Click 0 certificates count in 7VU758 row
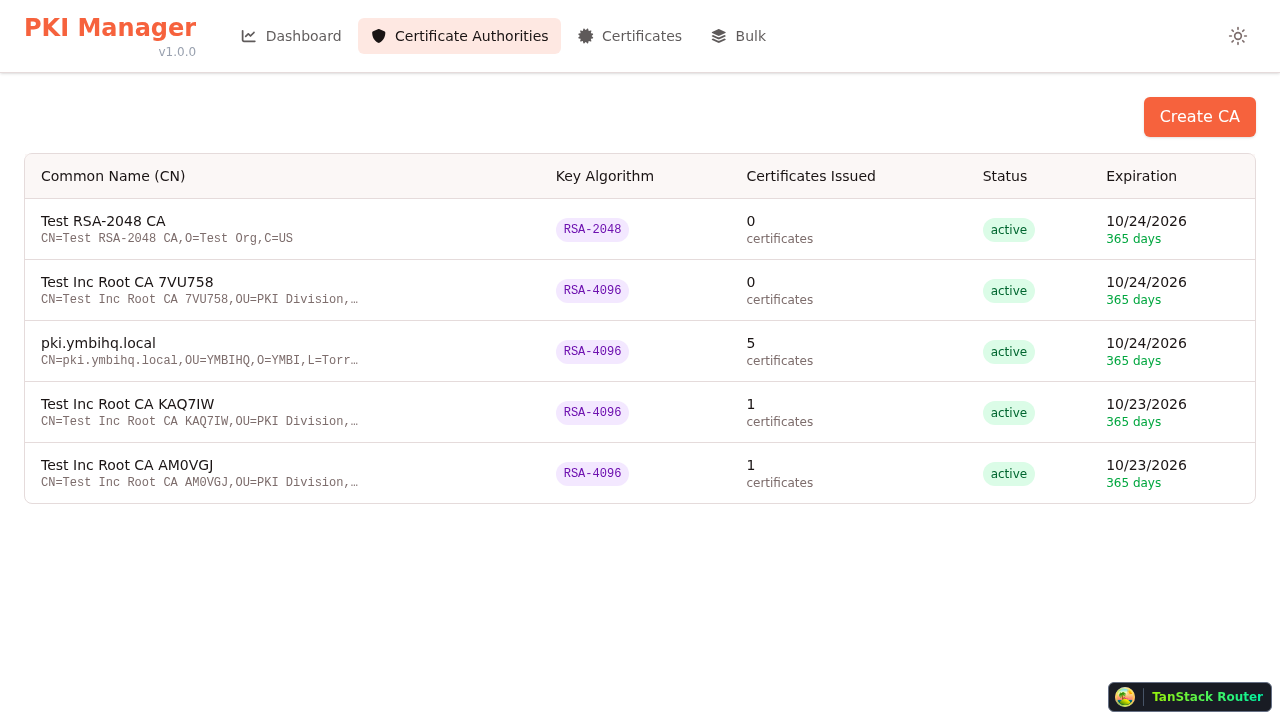This screenshot has height=720, width=1280. pyautogui.click(x=780, y=290)
